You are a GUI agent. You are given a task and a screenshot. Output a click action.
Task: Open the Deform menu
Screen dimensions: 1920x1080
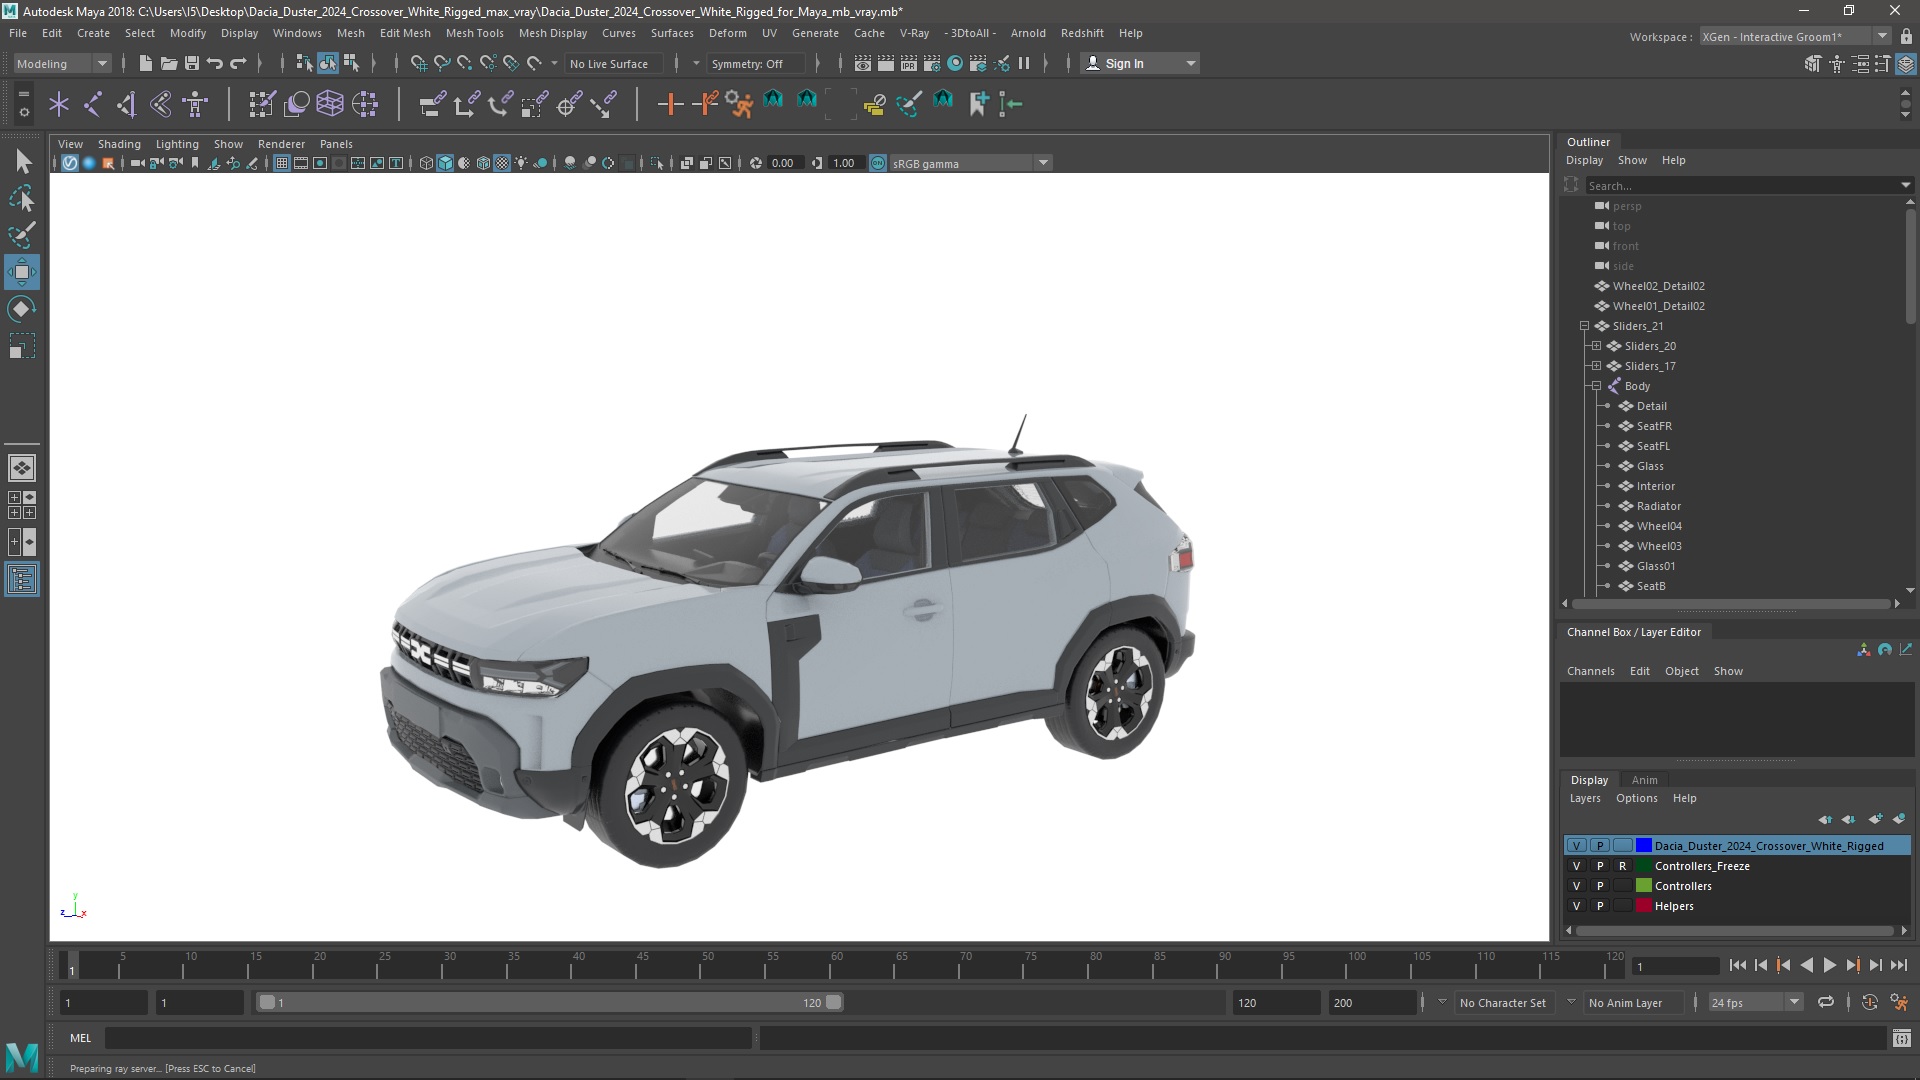(727, 33)
